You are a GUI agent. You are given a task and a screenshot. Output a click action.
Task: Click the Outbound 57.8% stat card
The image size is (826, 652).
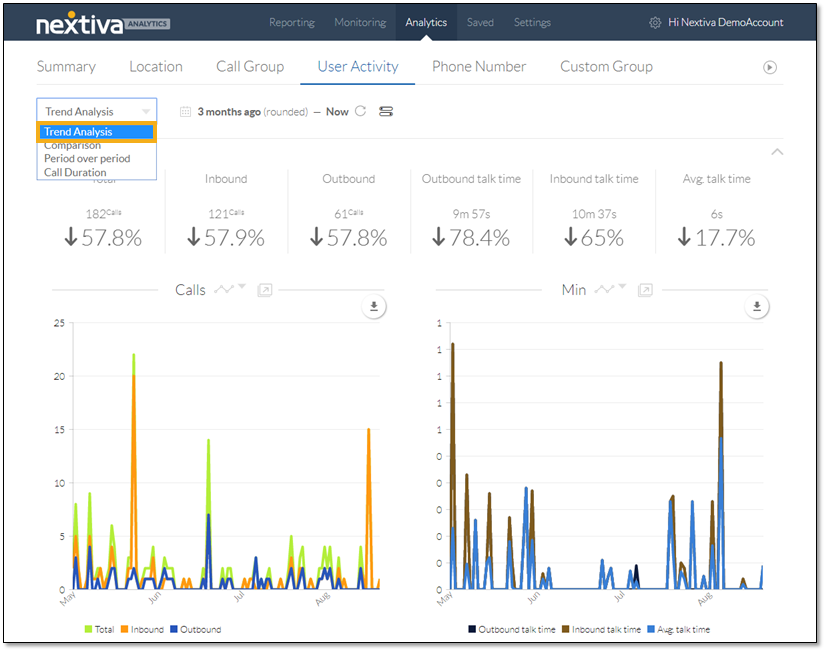(x=349, y=211)
